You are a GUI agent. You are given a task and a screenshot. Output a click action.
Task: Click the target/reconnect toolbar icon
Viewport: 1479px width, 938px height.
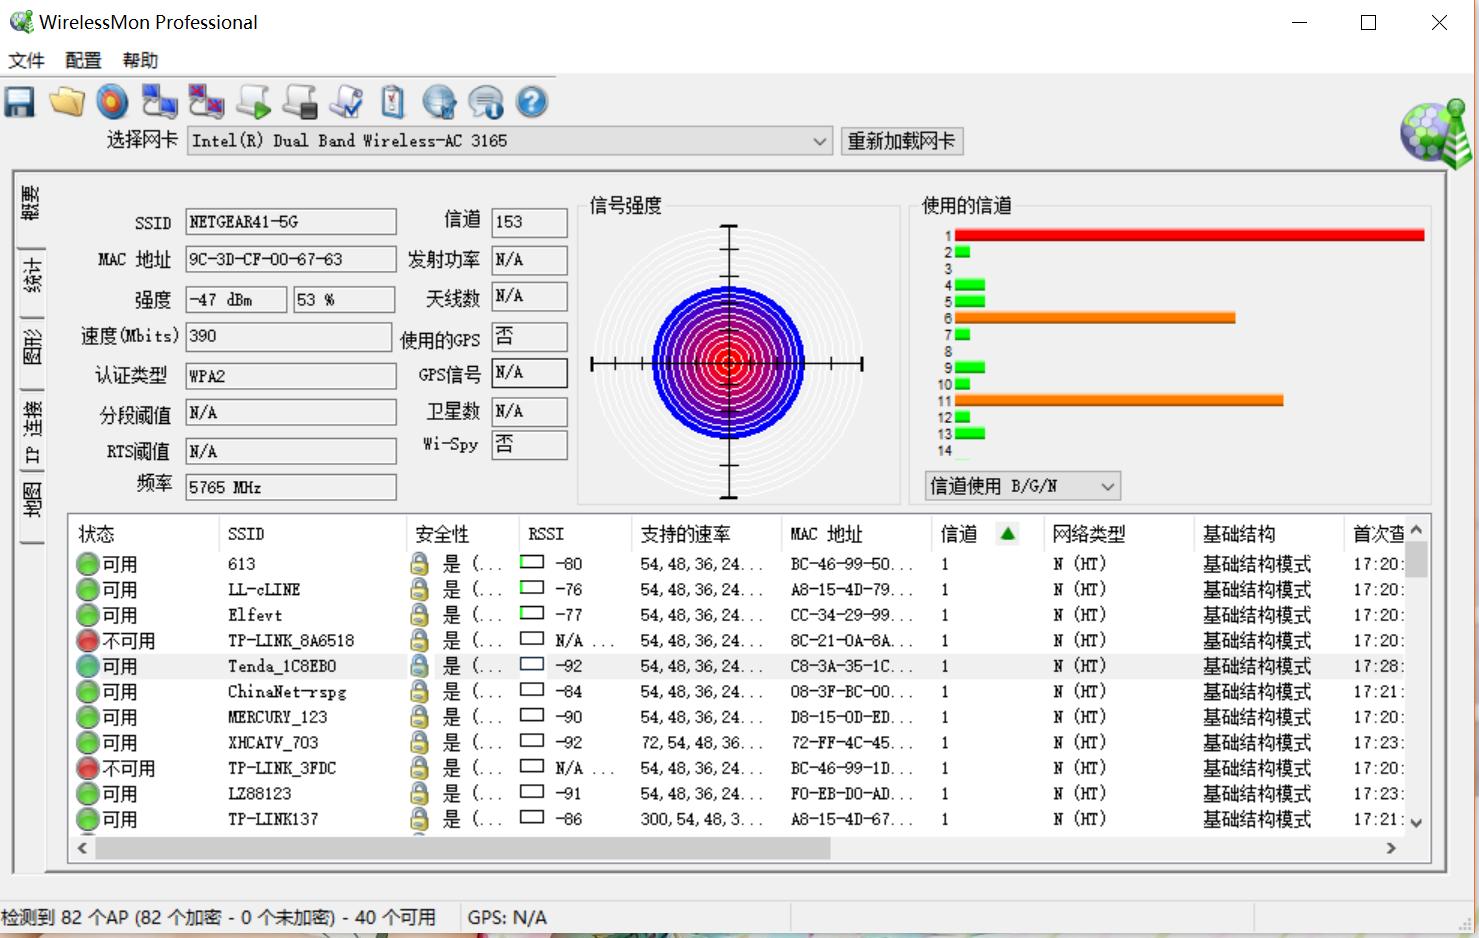112,101
